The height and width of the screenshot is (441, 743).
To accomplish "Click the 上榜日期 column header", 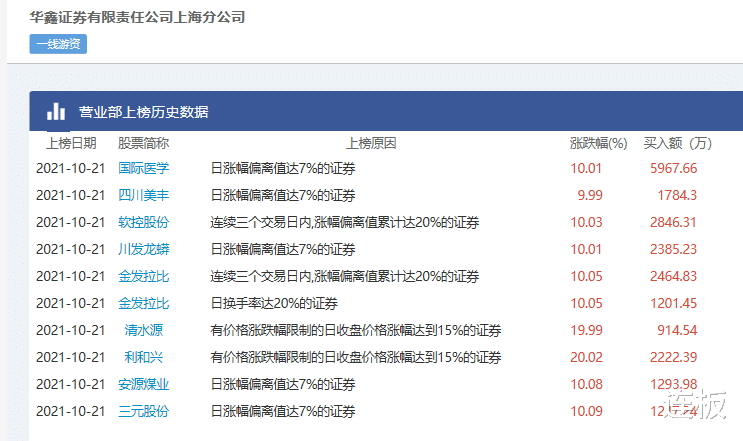I will pyautogui.click(x=71, y=143).
